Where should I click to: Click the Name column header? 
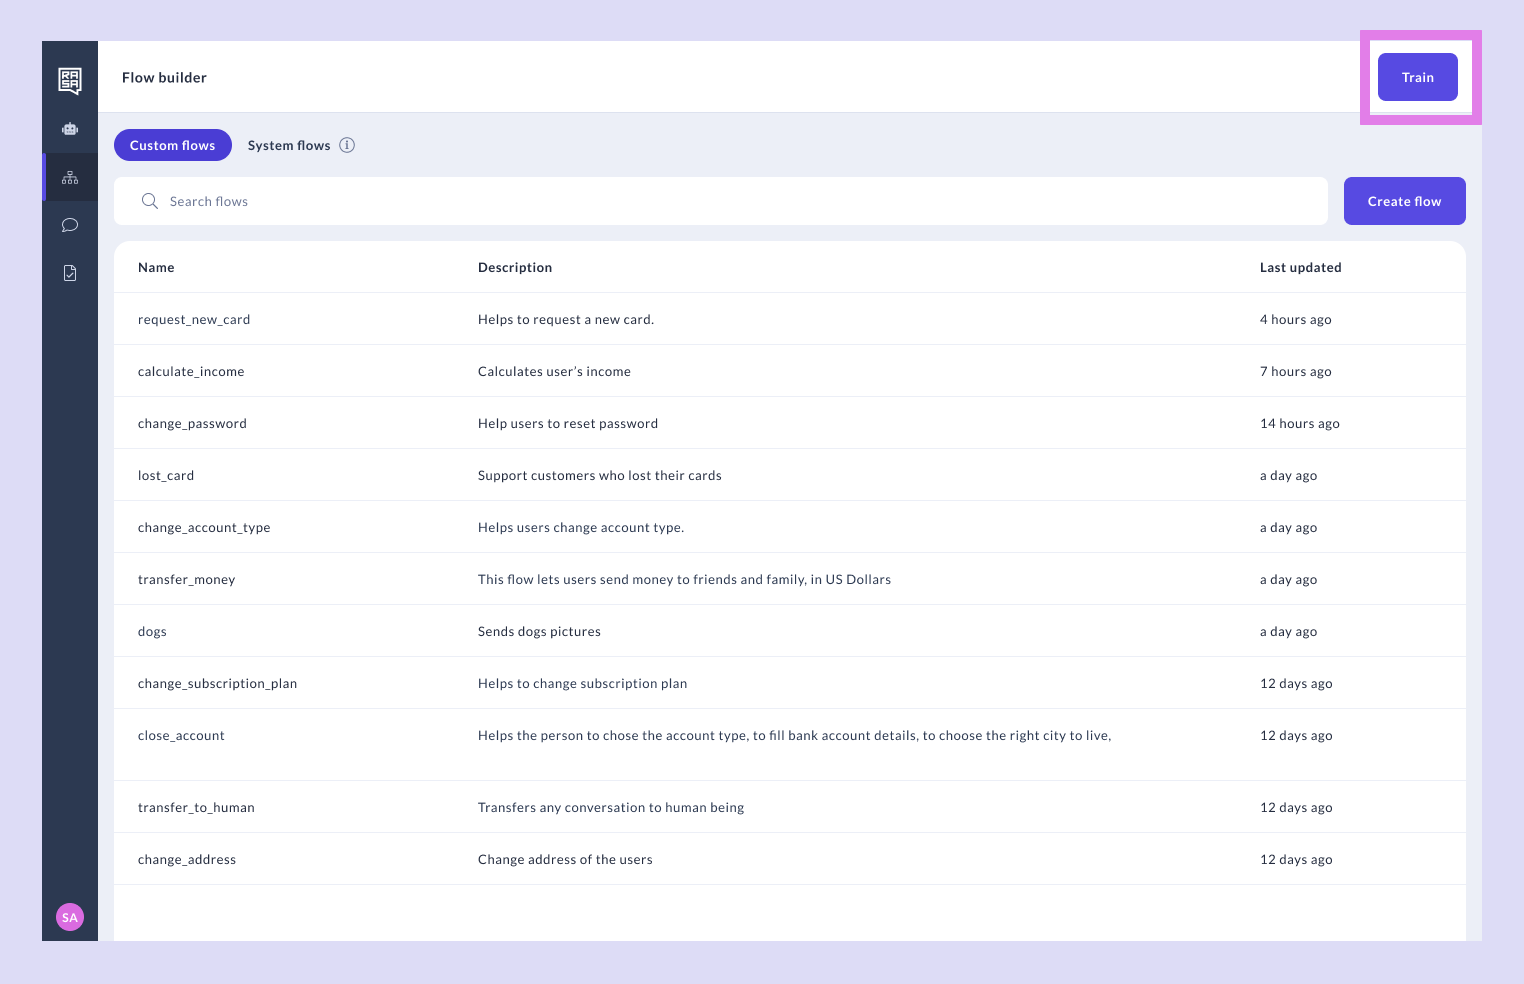tap(156, 268)
